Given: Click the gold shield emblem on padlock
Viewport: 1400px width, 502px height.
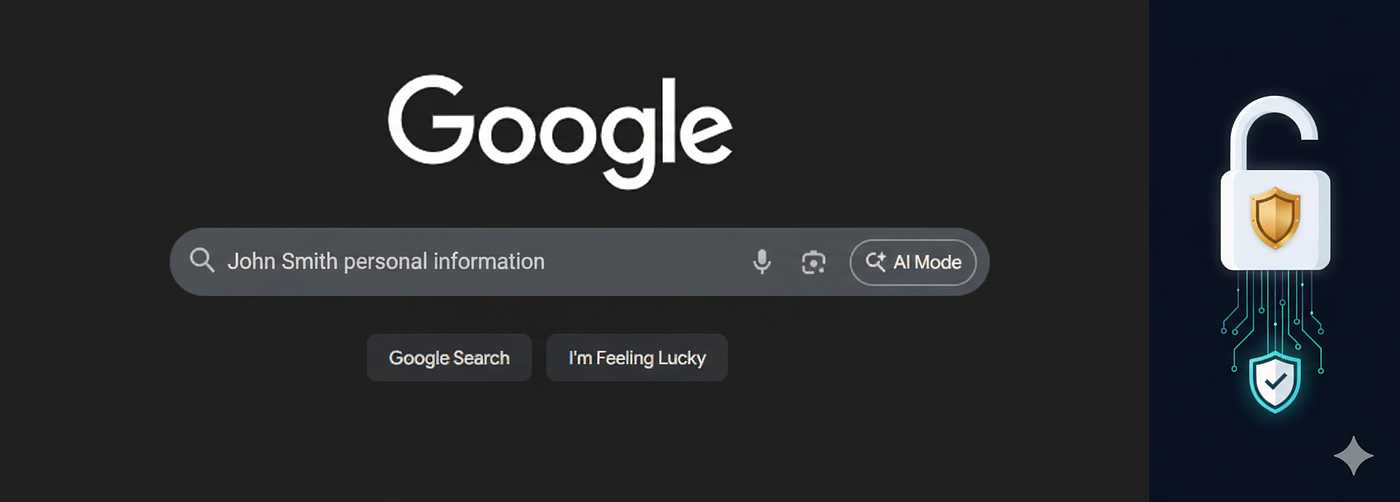Looking at the screenshot, I should (x=1275, y=219).
